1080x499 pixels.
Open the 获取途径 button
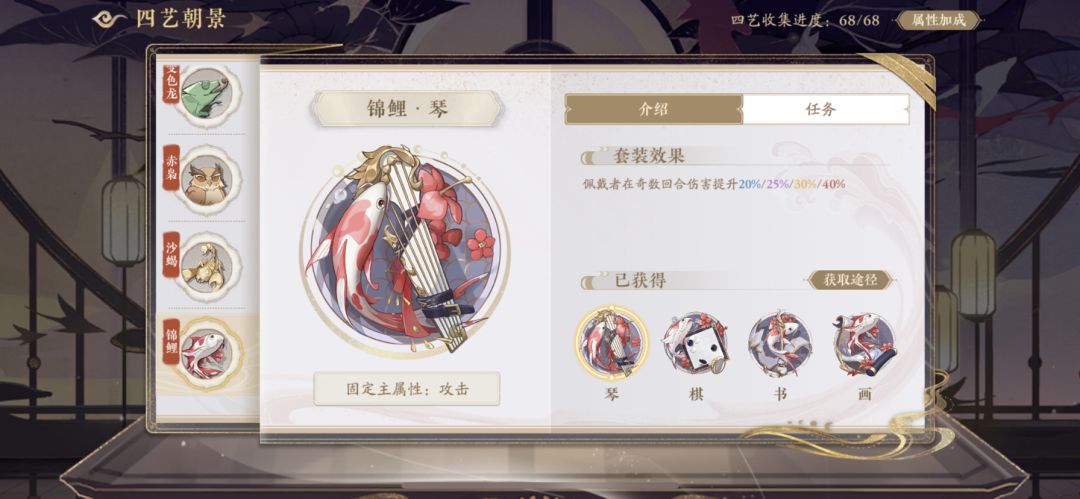[849, 280]
